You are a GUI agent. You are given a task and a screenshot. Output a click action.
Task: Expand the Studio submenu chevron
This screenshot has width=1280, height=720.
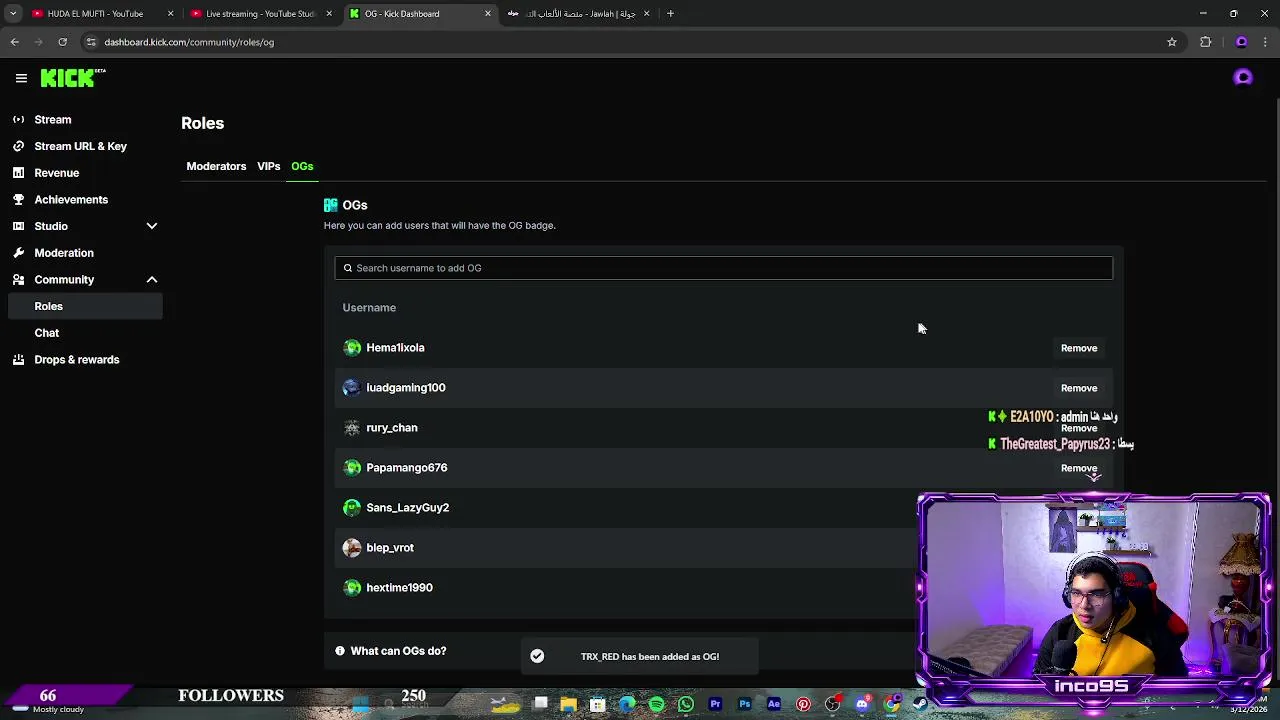point(152,226)
